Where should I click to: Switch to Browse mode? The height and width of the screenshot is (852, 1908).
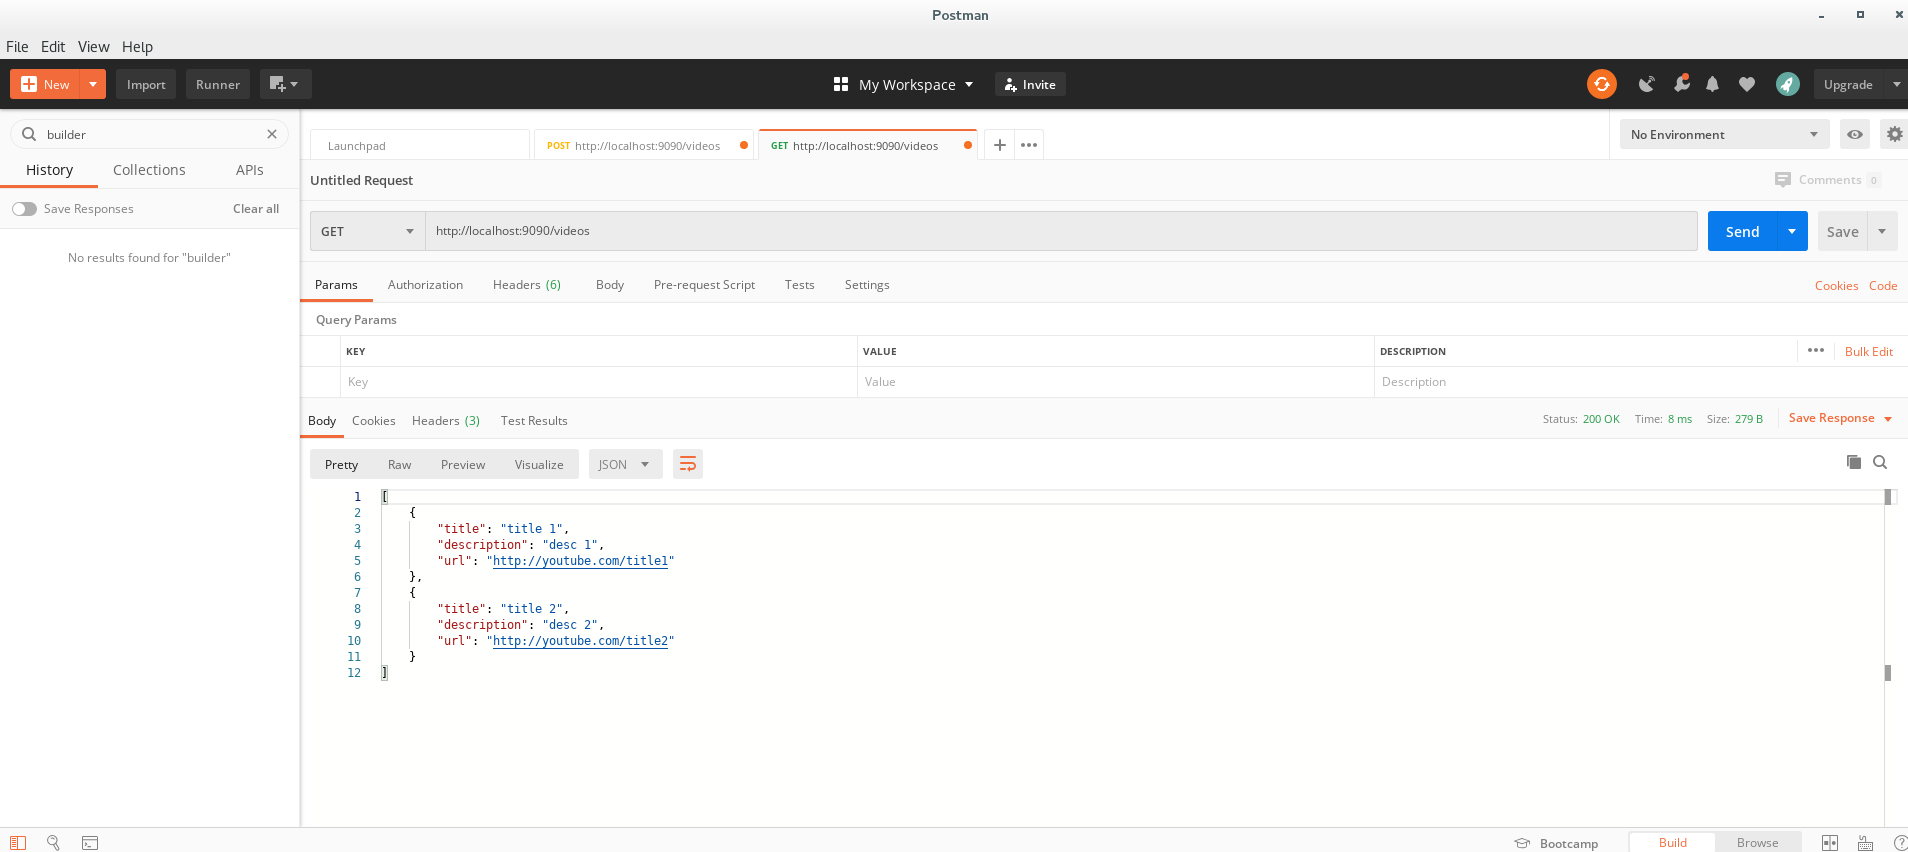click(x=1757, y=842)
